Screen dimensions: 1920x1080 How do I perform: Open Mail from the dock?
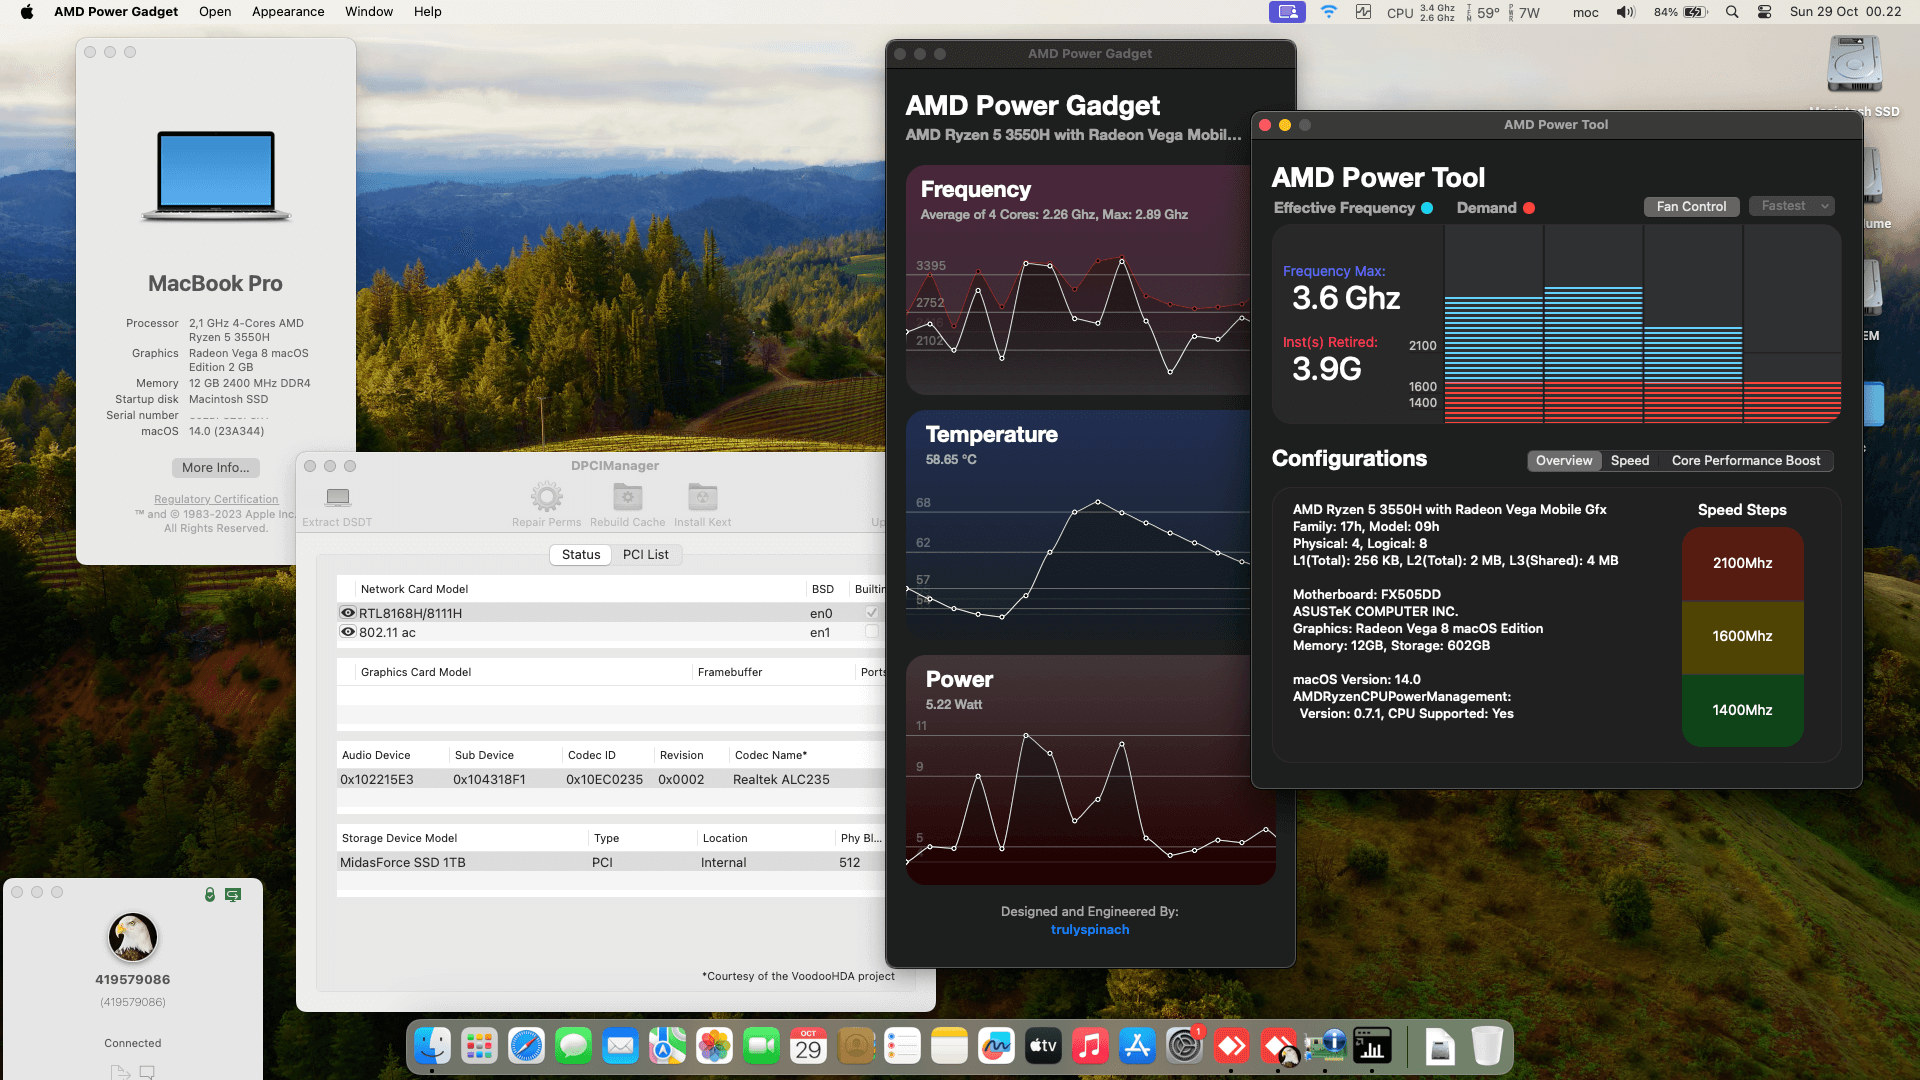click(x=620, y=1047)
